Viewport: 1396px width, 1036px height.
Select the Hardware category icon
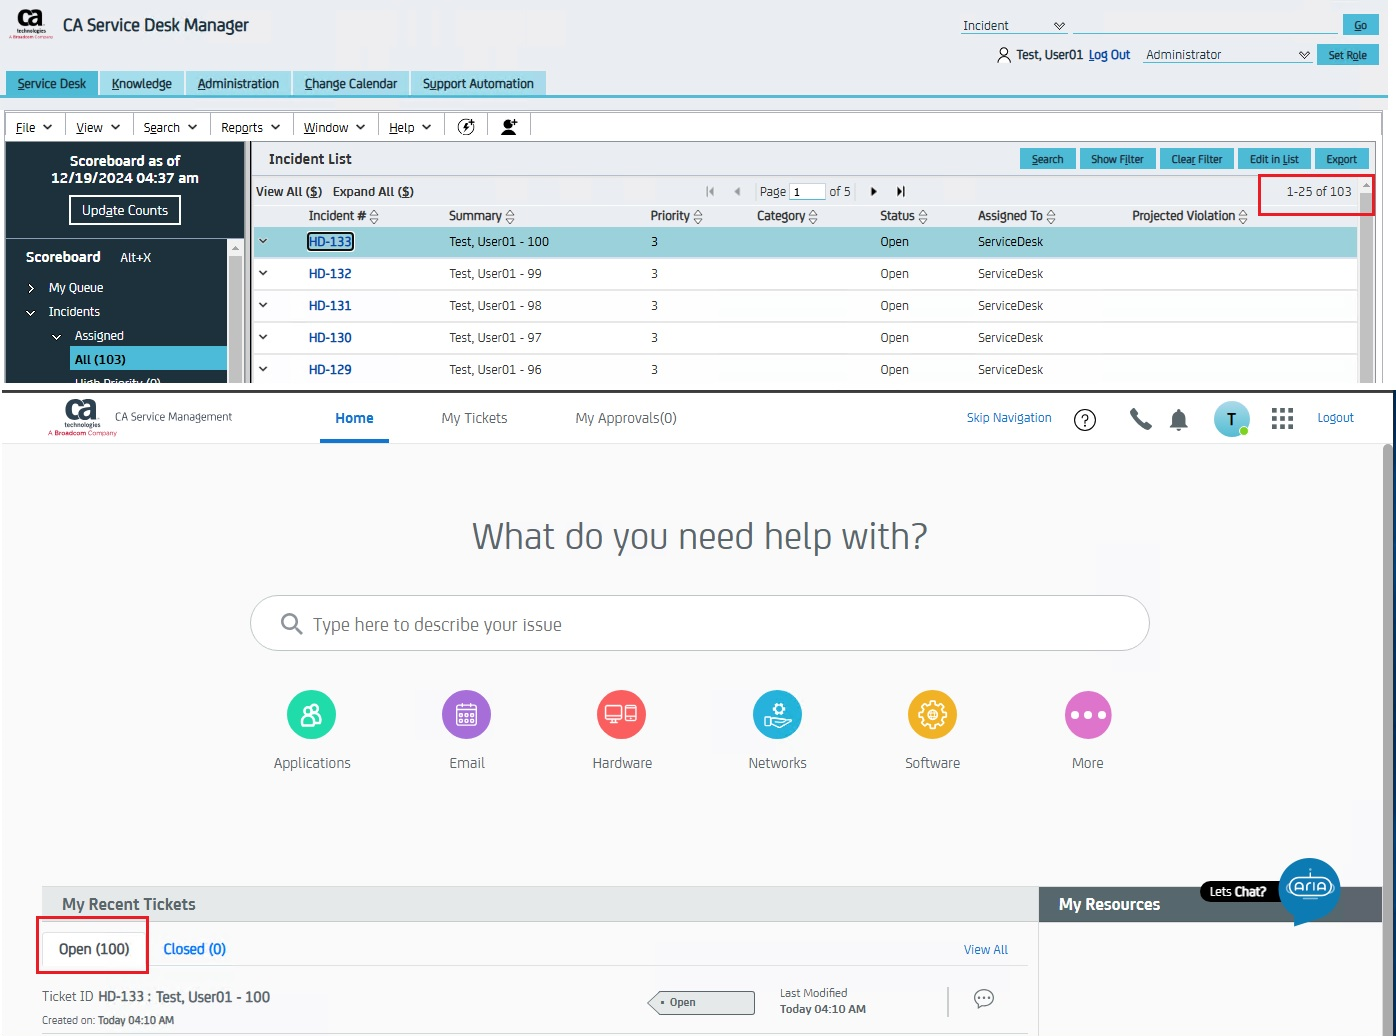point(621,715)
